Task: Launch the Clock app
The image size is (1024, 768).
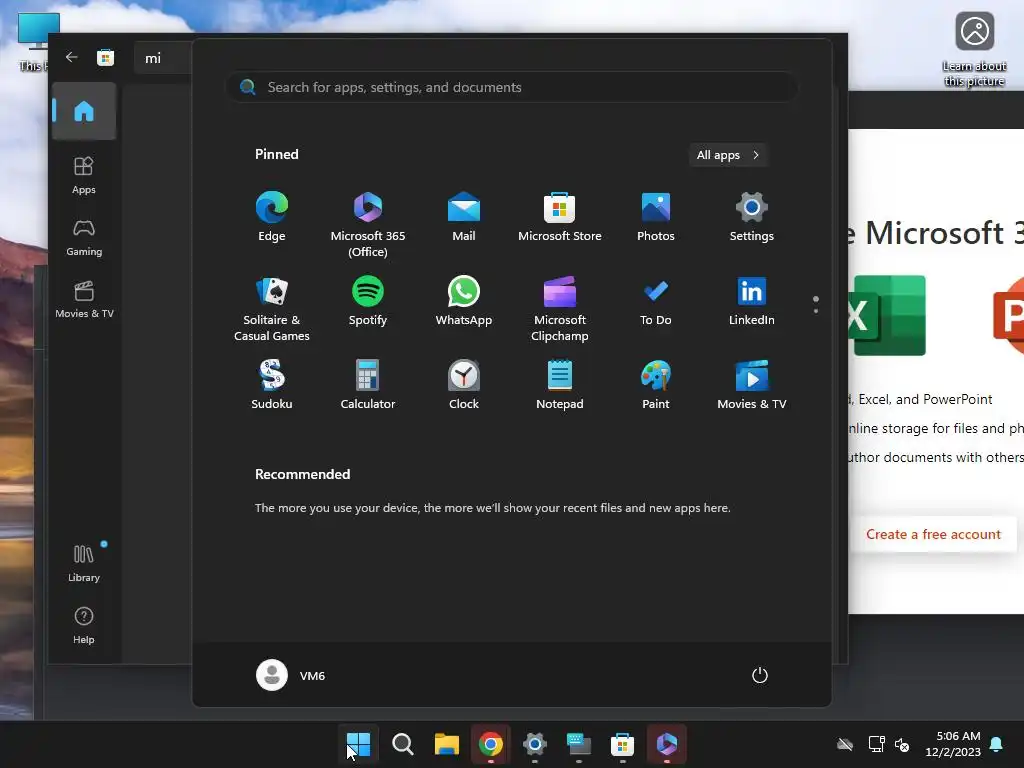Action: click(x=464, y=385)
